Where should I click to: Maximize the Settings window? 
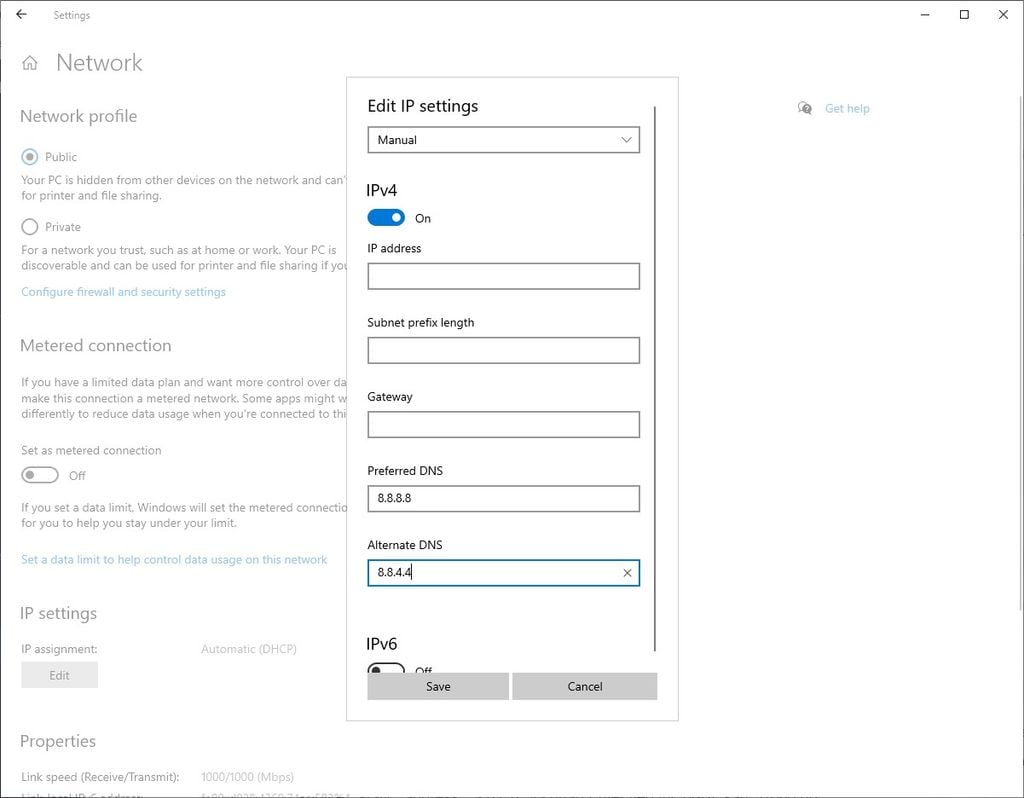pyautogui.click(x=964, y=14)
